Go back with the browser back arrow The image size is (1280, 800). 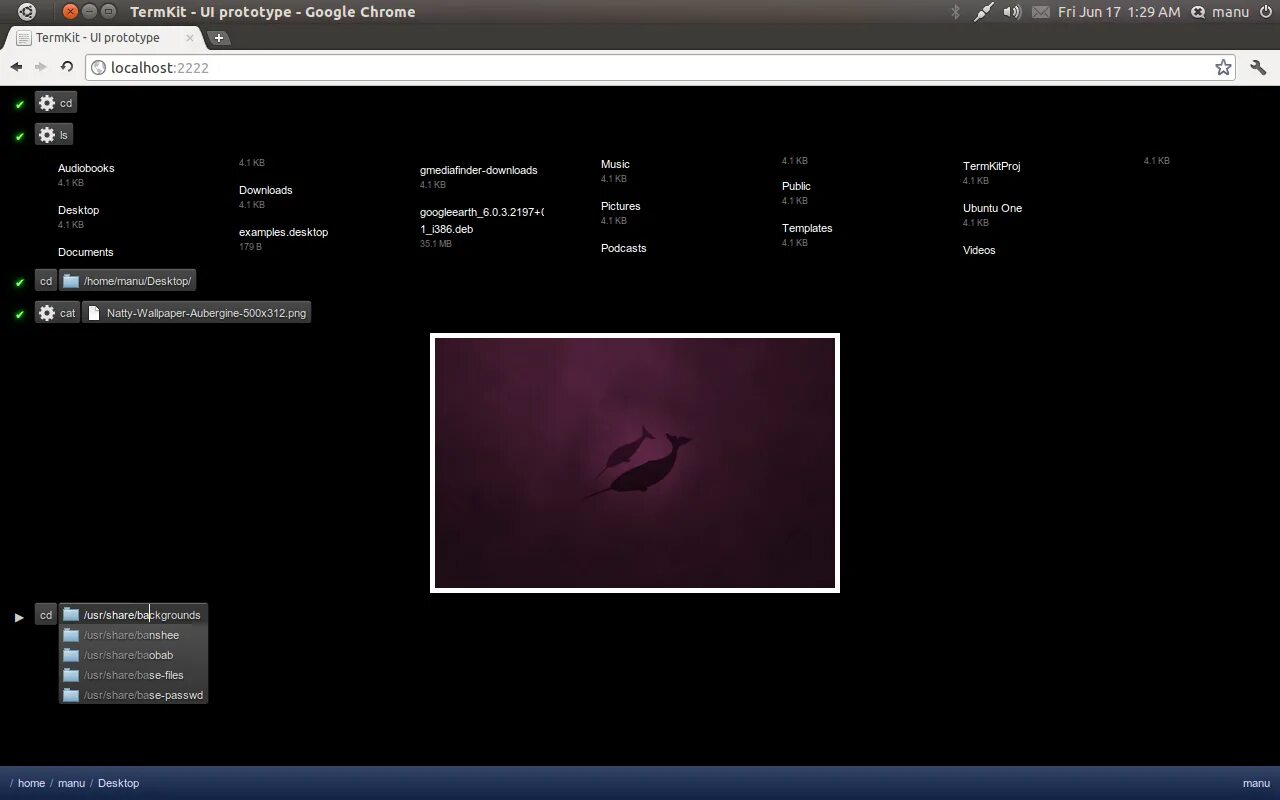pos(16,67)
